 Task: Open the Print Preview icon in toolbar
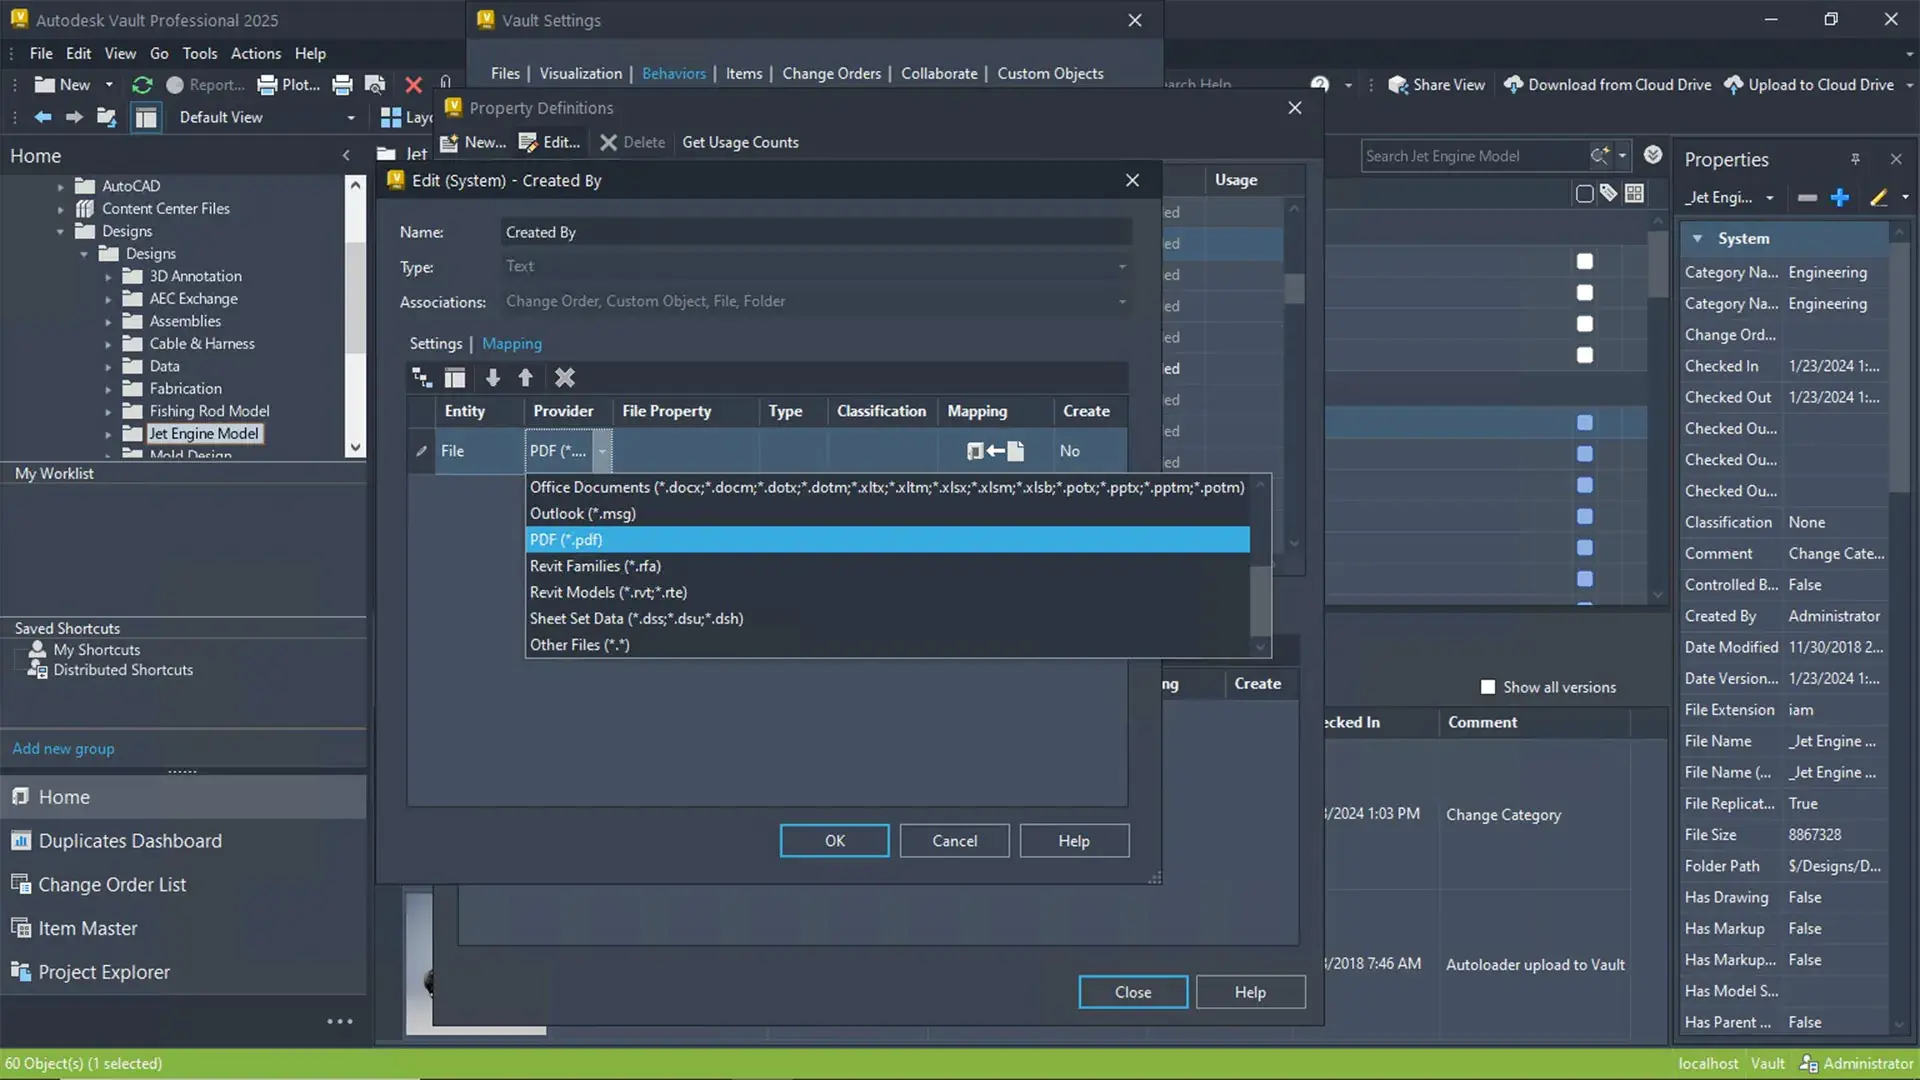point(375,85)
